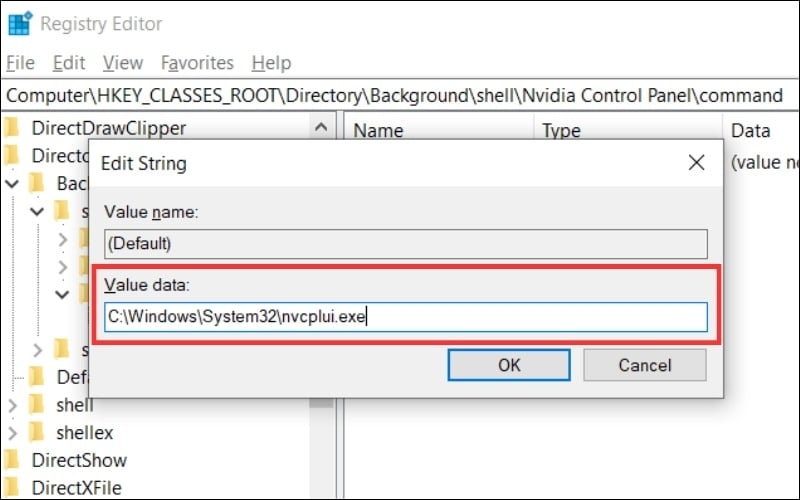The image size is (800, 500).
Task: Click the registry path address bar
Action: point(400,95)
